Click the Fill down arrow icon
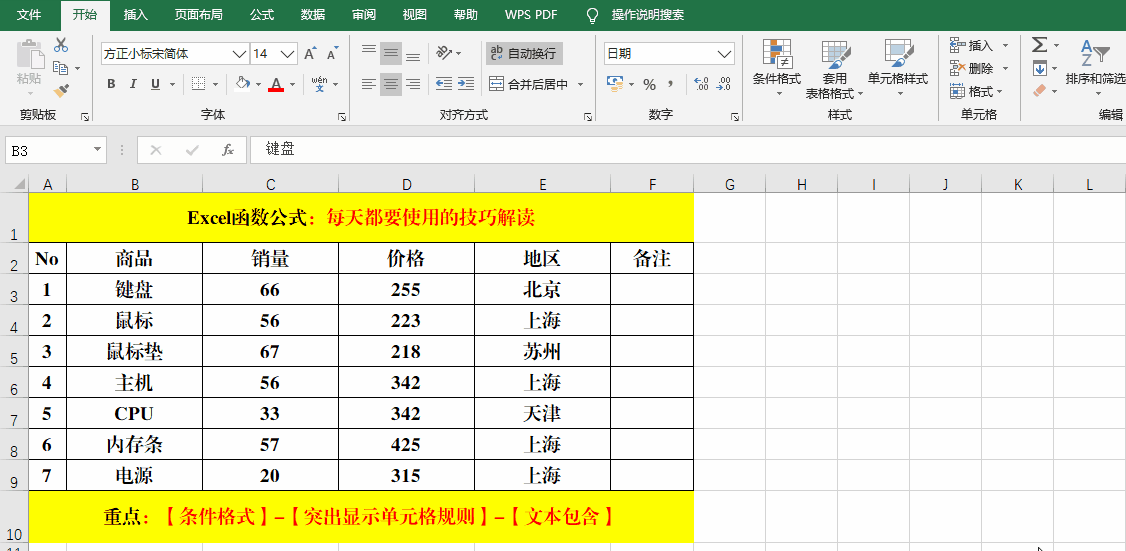 pos(1039,69)
